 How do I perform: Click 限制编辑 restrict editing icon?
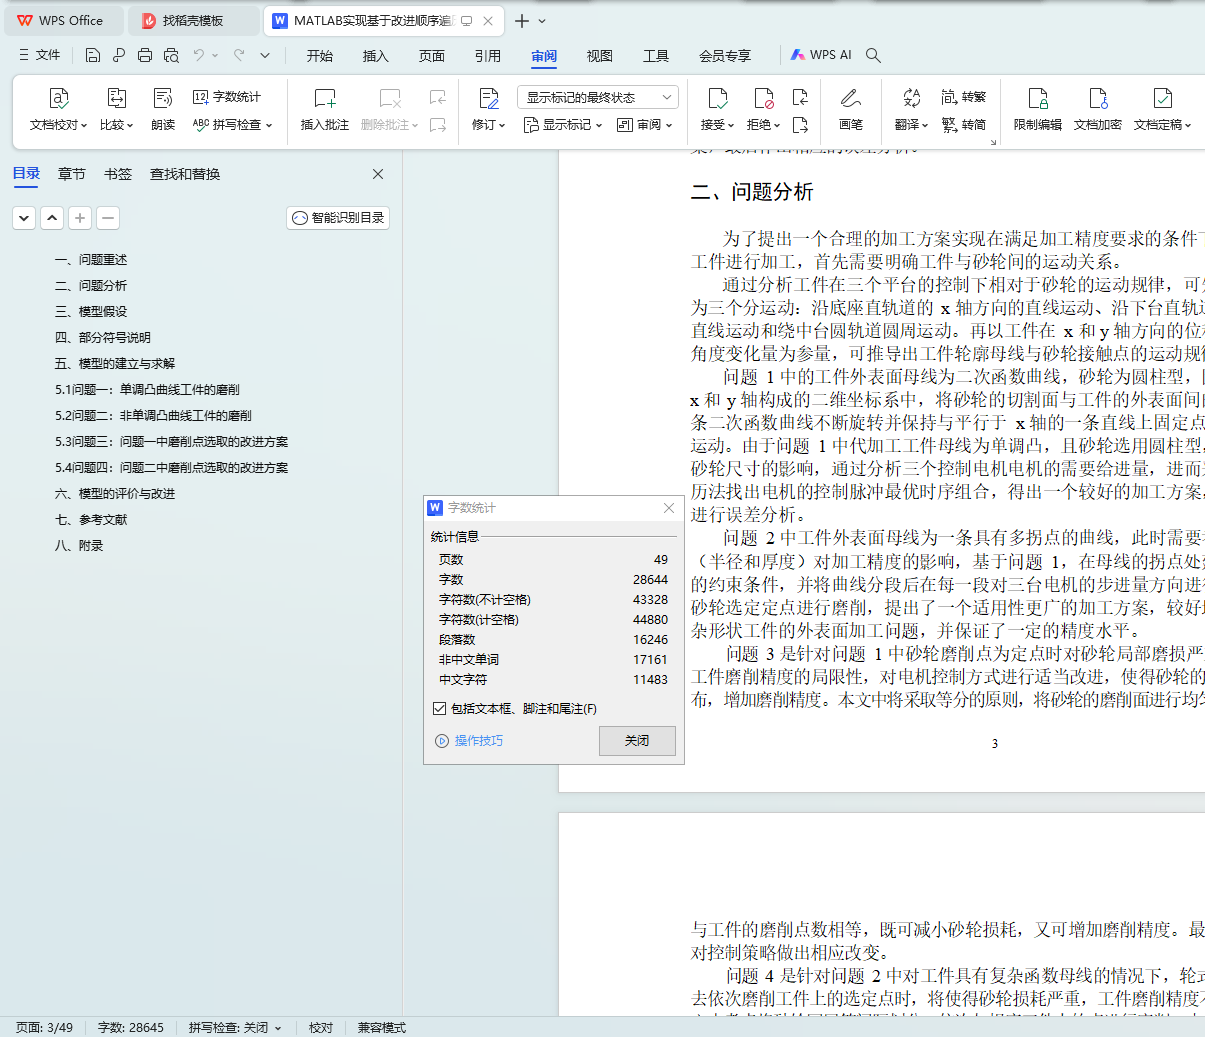[x=1038, y=98]
